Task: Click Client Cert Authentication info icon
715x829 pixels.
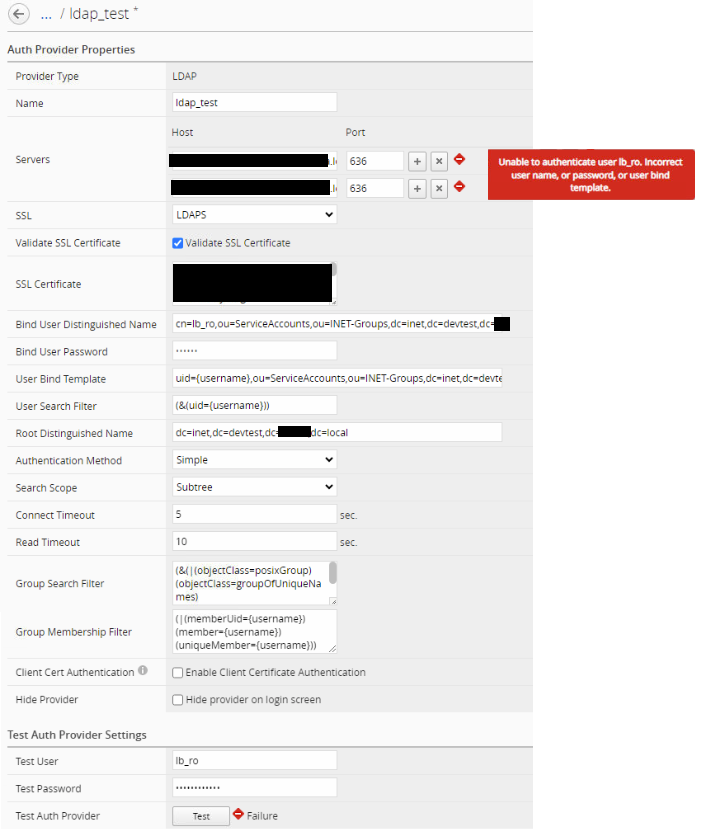Action: (x=143, y=670)
